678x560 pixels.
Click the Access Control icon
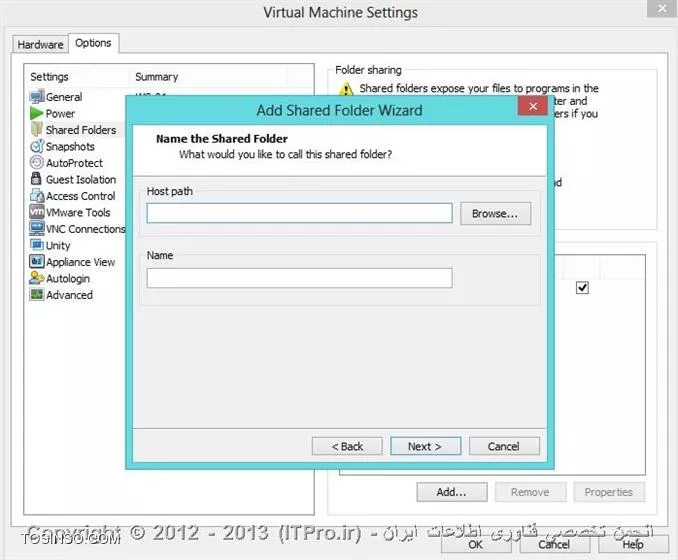click(37, 195)
